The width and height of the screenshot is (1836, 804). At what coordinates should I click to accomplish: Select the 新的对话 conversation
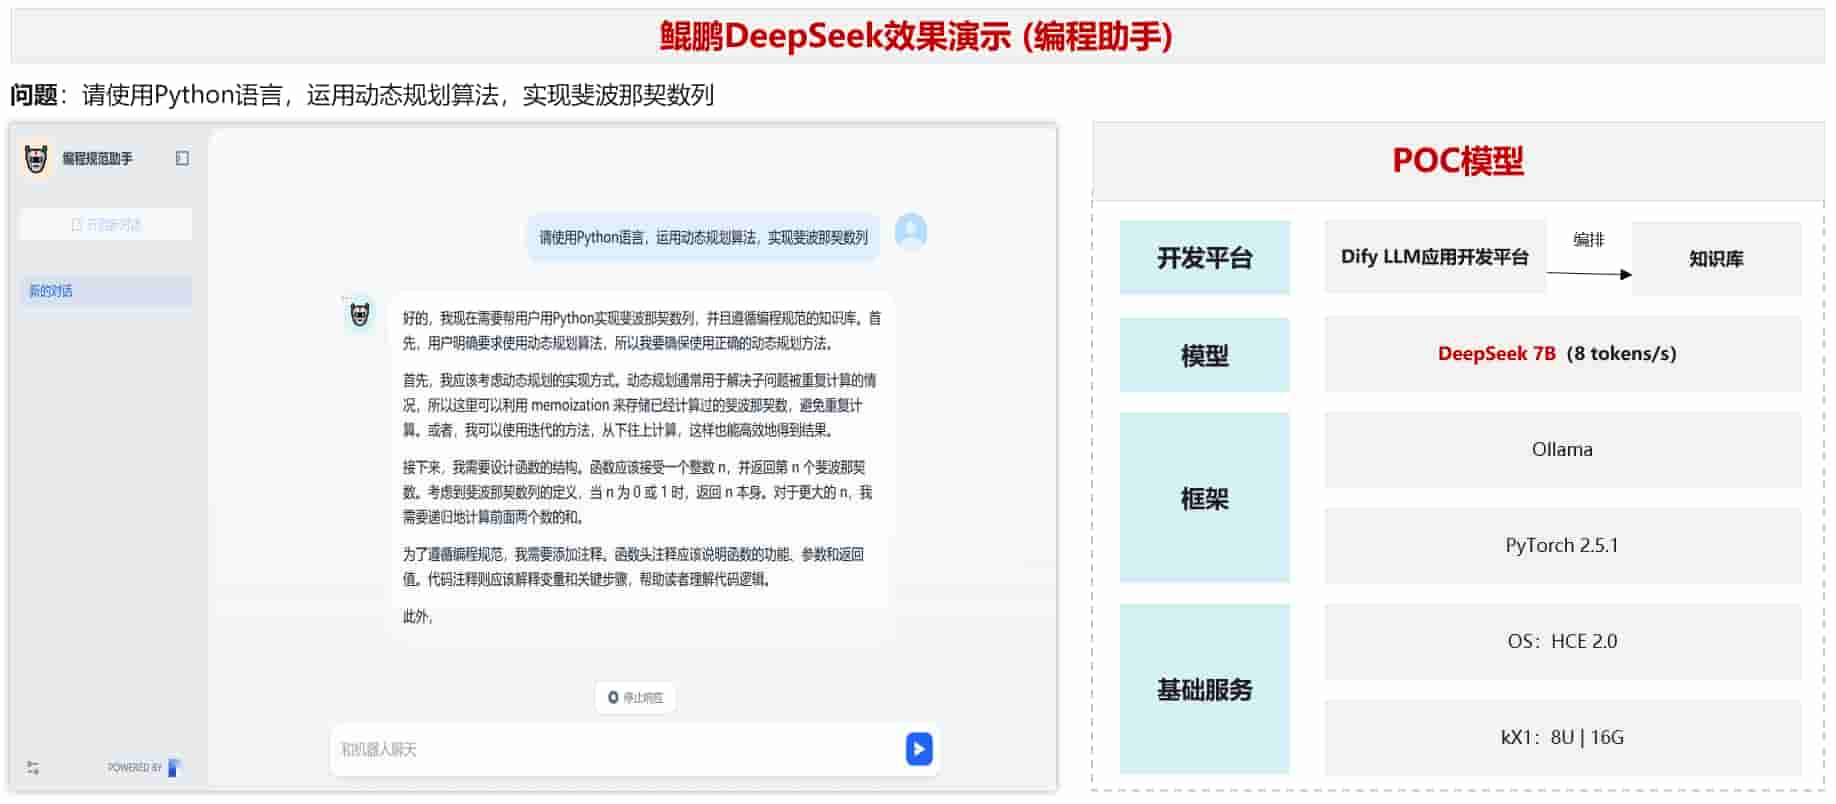point(106,291)
